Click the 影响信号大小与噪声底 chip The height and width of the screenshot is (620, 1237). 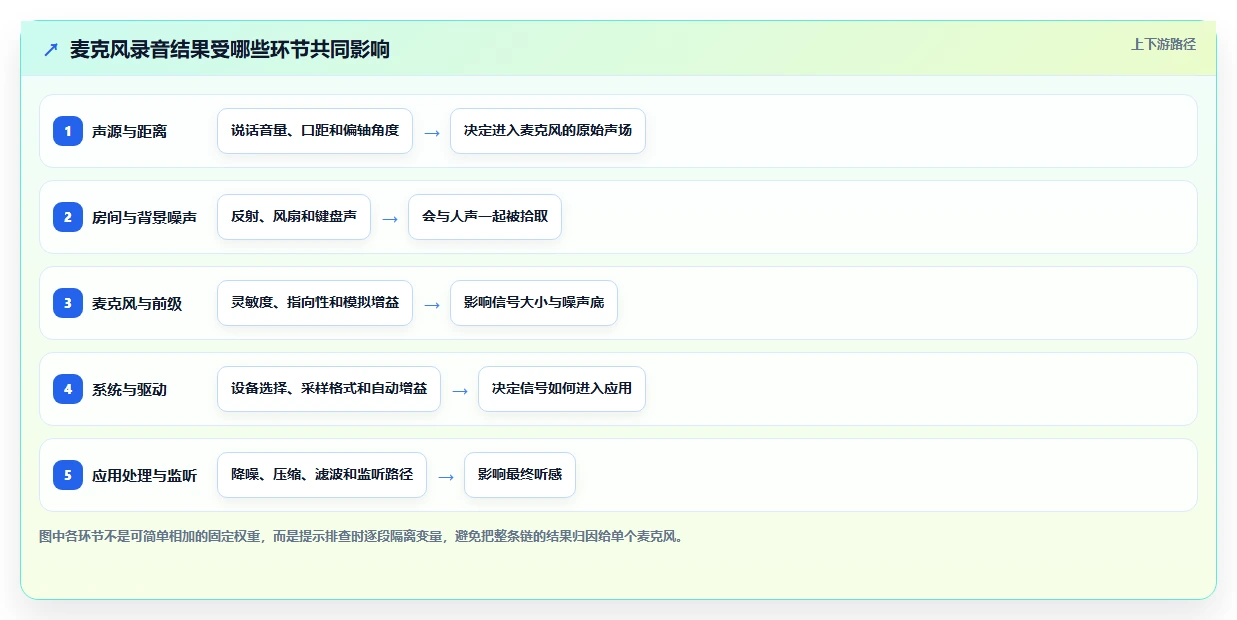534,303
